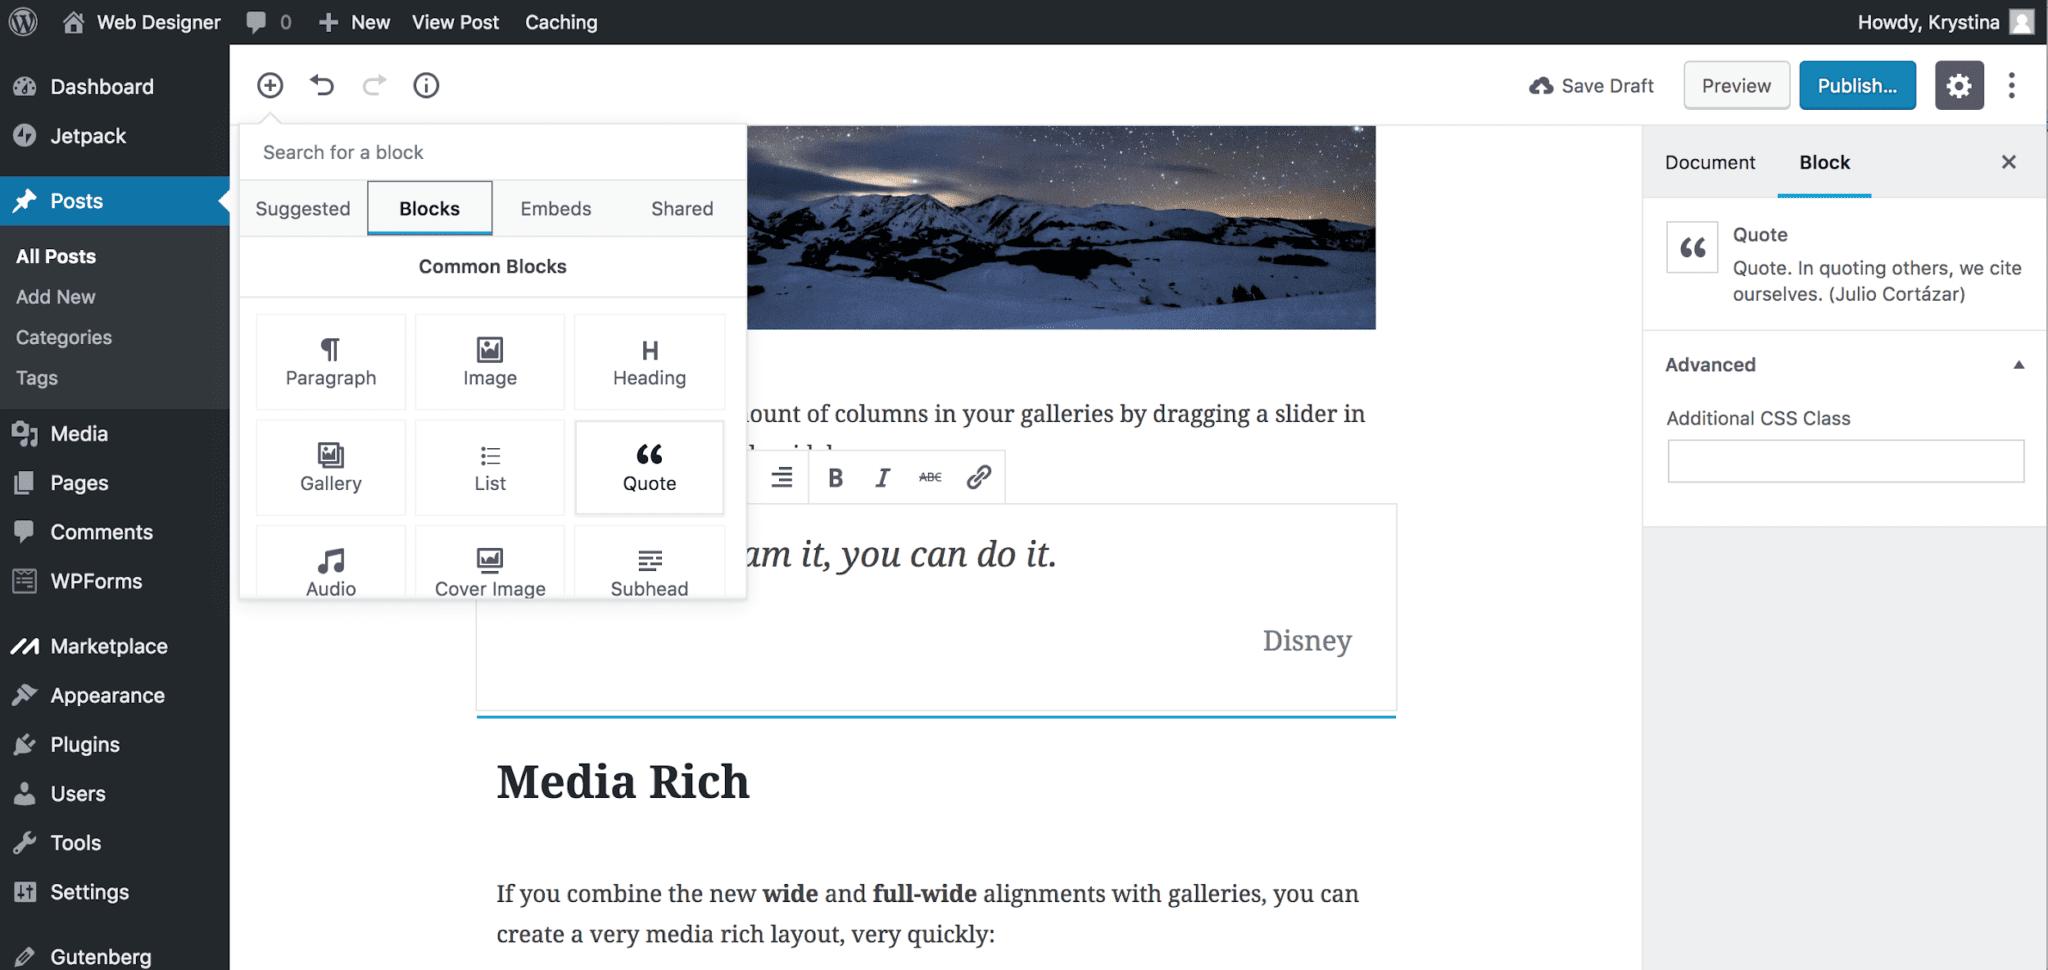The width and height of the screenshot is (2048, 970).
Task: Open the content structure info icon
Action: pos(426,86)
